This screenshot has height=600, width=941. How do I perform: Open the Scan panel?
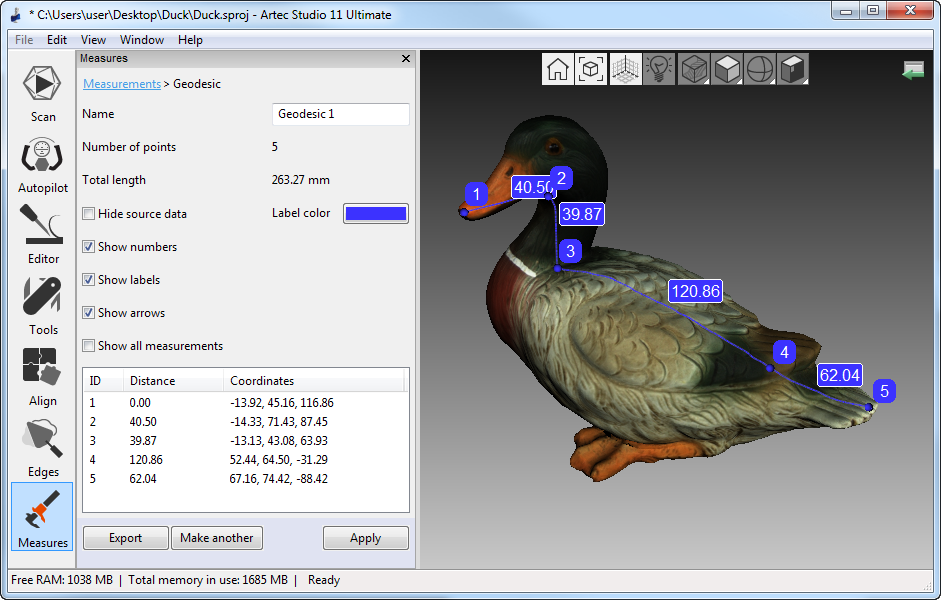coord(43,94)
